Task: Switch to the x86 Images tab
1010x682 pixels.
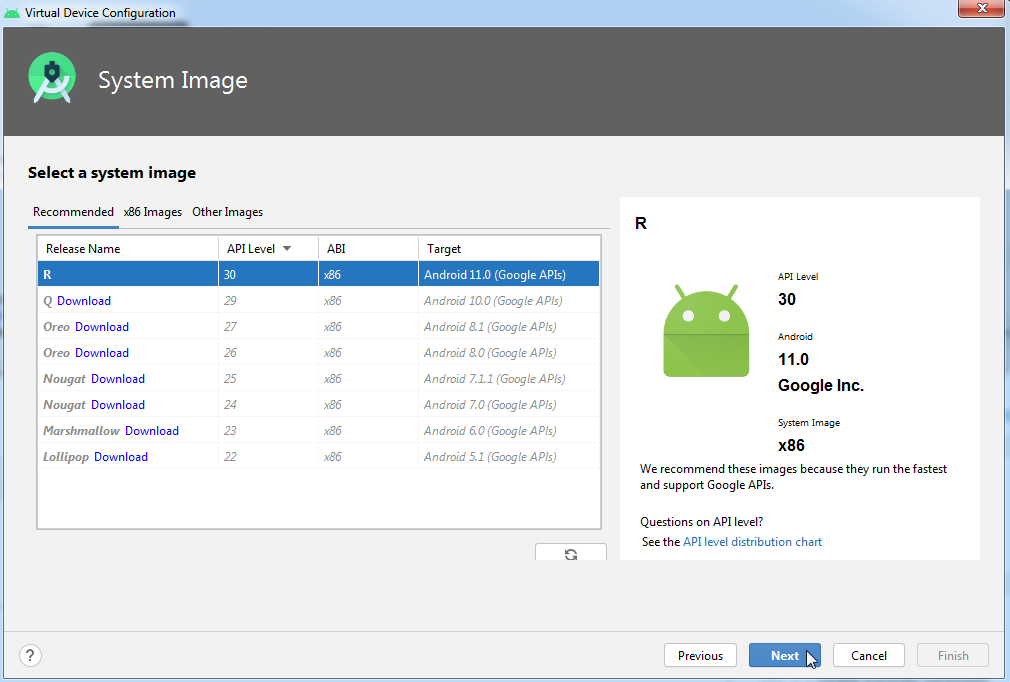Action: pos(153,212)
